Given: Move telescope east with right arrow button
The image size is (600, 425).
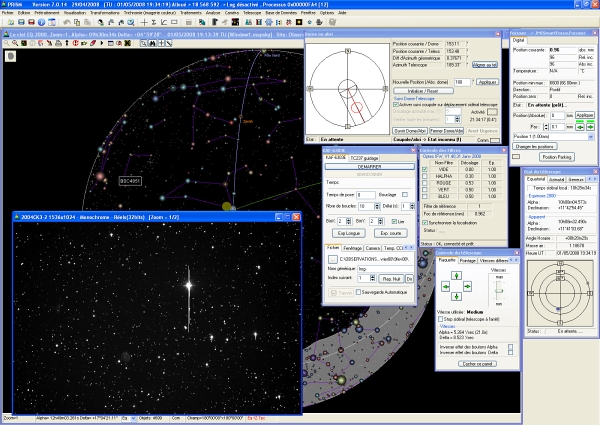Looking at the screenshot, I should coord(467,287).
